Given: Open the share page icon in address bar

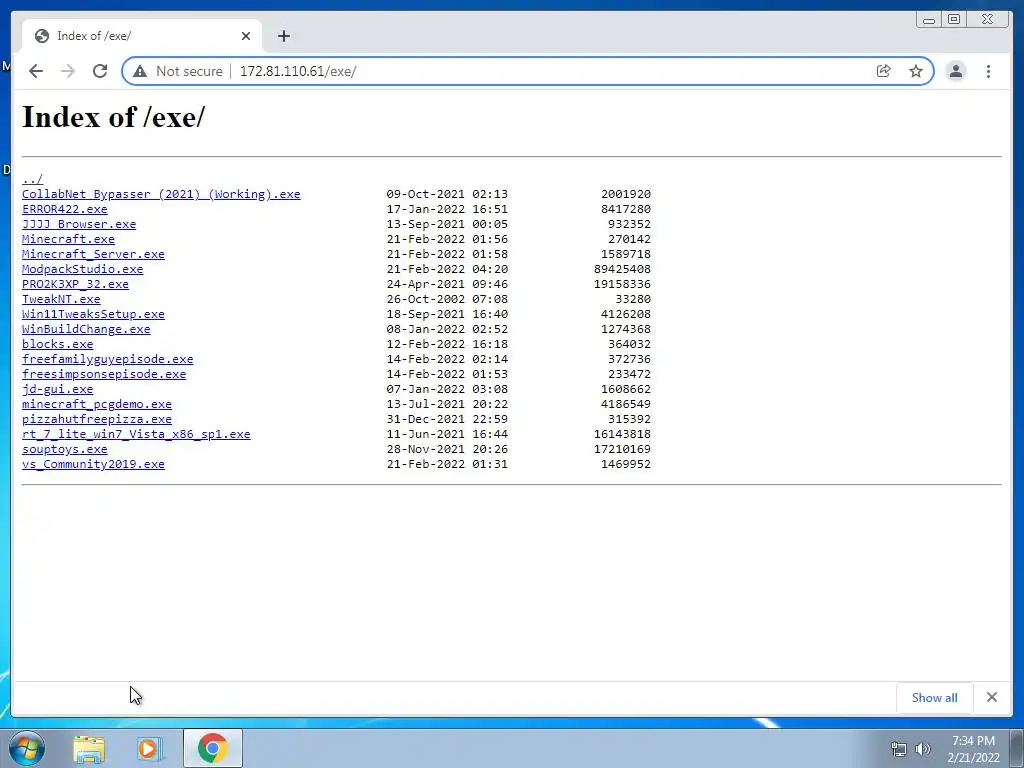Looking at the screenshot, I should 884,71.
